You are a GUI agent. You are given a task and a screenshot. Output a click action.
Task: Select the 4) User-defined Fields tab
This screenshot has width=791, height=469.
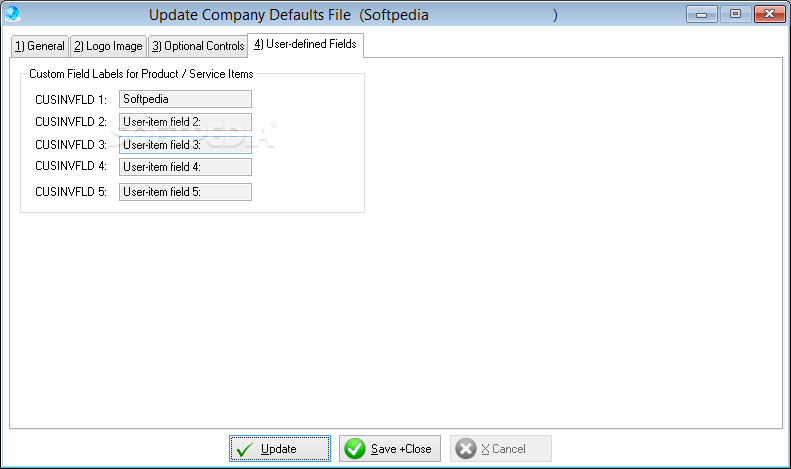[305, 44]
